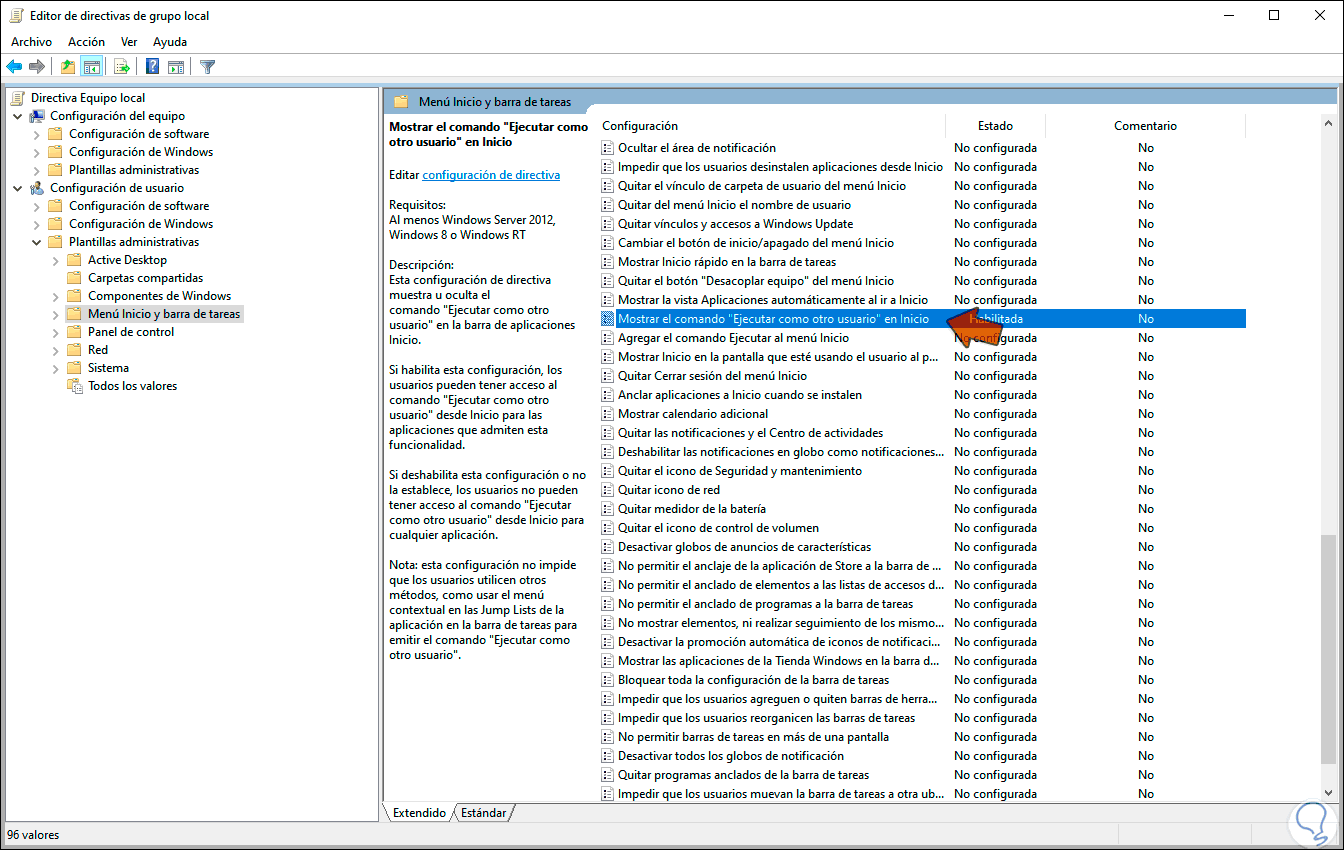The width and height of the screenshot is (1344, 850).
Task: Click the policy icon beside "Ocultar el área de notificación"
Action: point(607,148)
